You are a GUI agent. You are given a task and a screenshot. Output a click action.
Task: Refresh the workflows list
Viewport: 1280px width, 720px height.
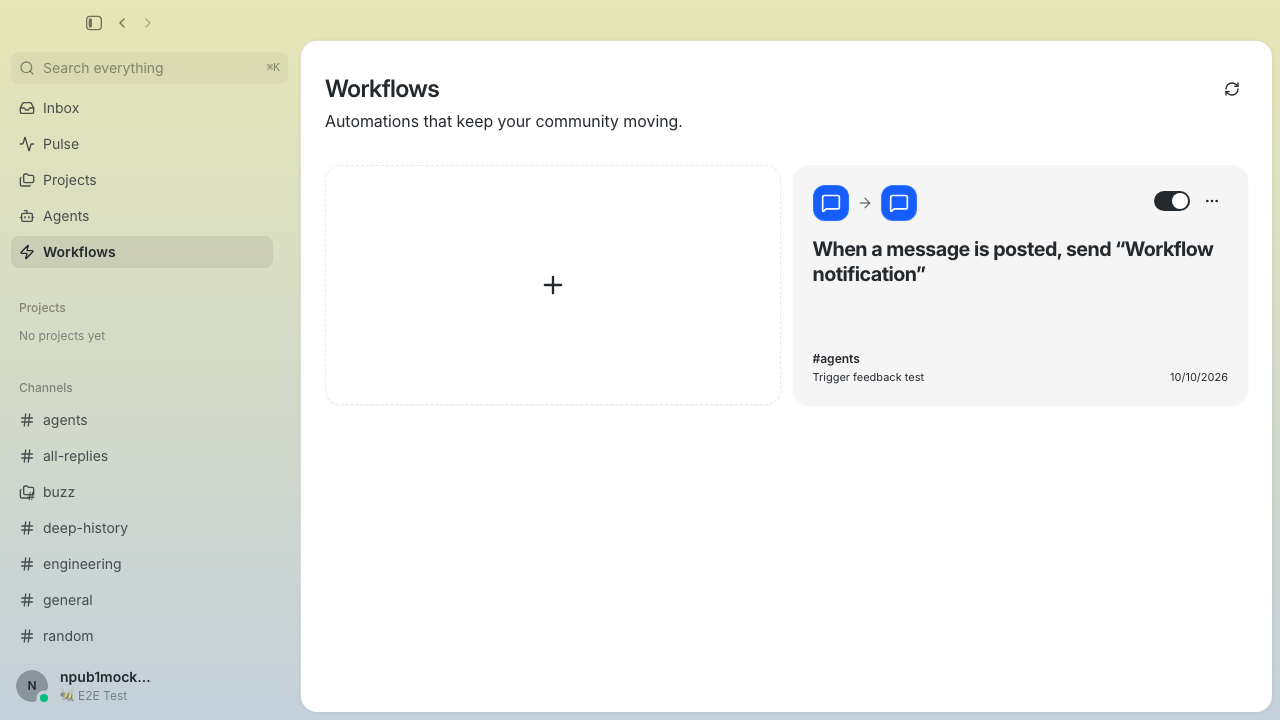coord(1232,89)
